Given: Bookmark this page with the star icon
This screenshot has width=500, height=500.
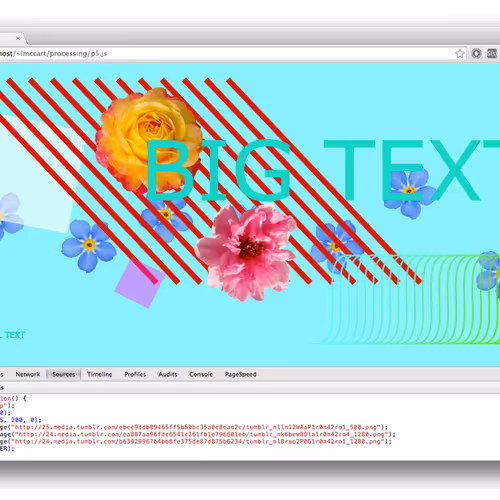Looking at the screenshot, I should point(460,53).
